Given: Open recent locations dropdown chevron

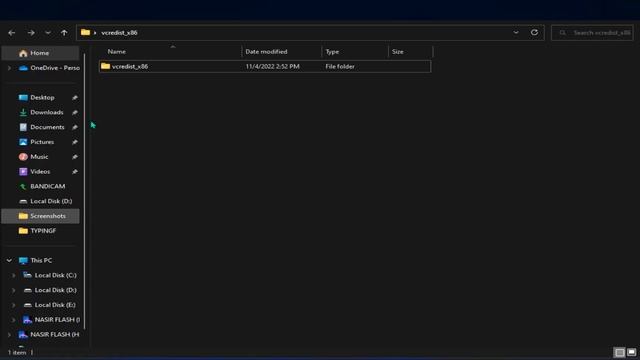Looking at the screenshot, I should (48, 33).
